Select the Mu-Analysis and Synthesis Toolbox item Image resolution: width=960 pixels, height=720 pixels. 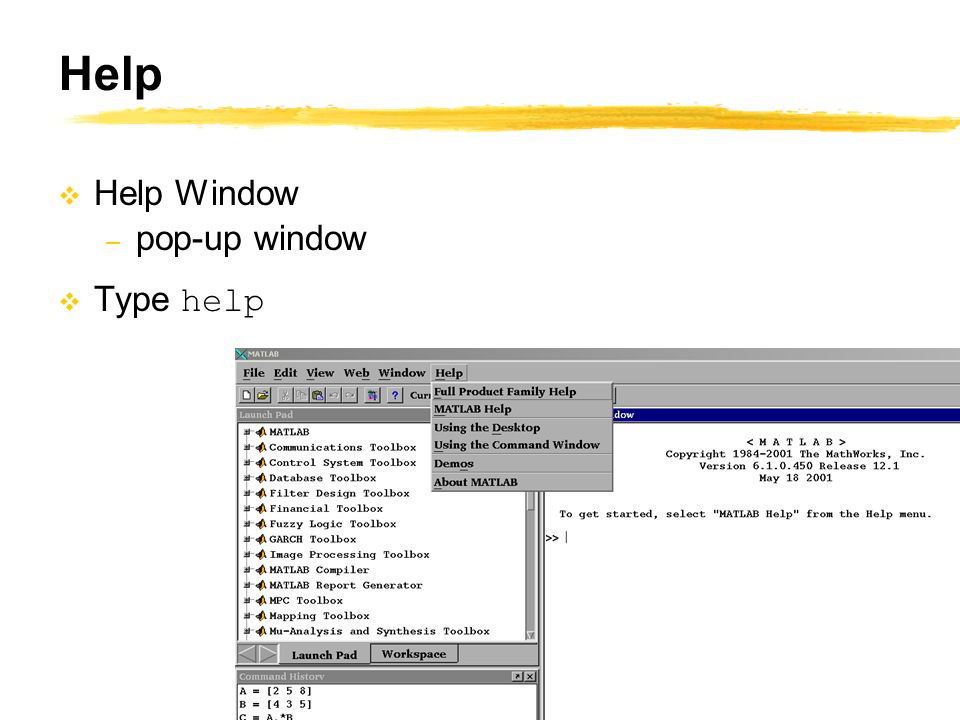tap(379, 631)
